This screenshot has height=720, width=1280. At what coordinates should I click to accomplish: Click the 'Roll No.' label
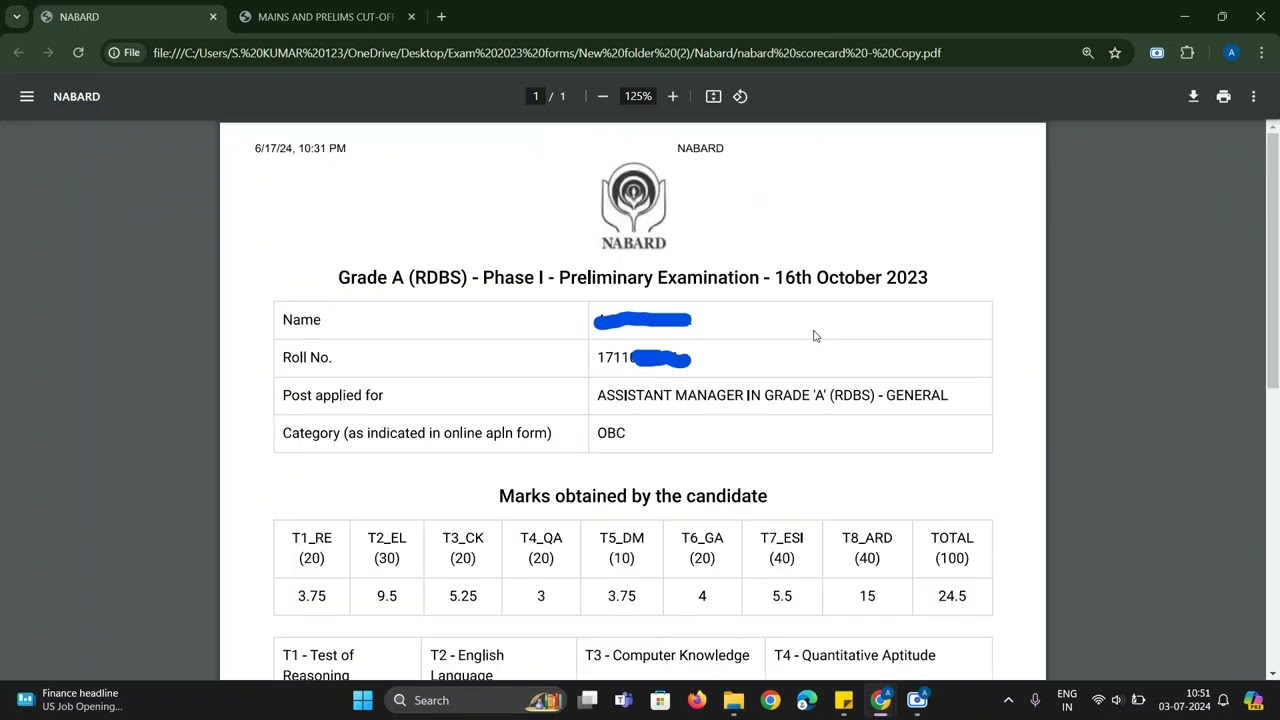(307, 357)
